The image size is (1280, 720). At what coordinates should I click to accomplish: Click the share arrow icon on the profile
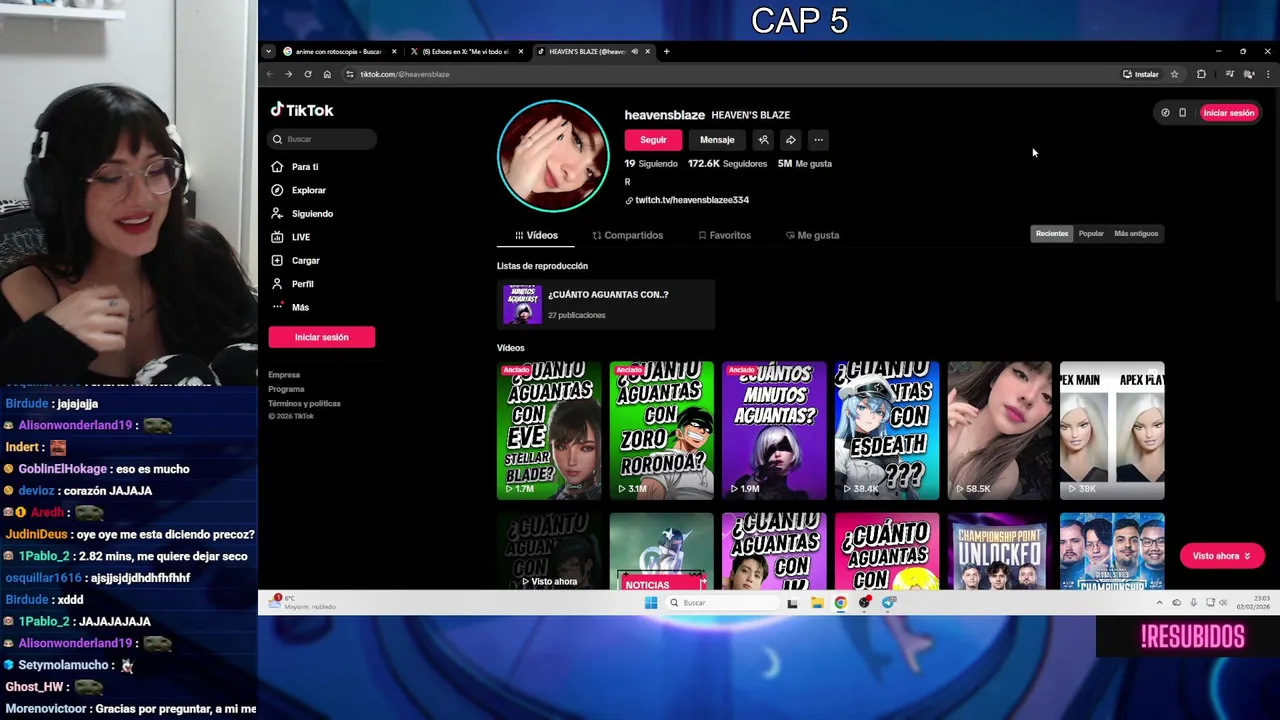click(x=790, y=140)
